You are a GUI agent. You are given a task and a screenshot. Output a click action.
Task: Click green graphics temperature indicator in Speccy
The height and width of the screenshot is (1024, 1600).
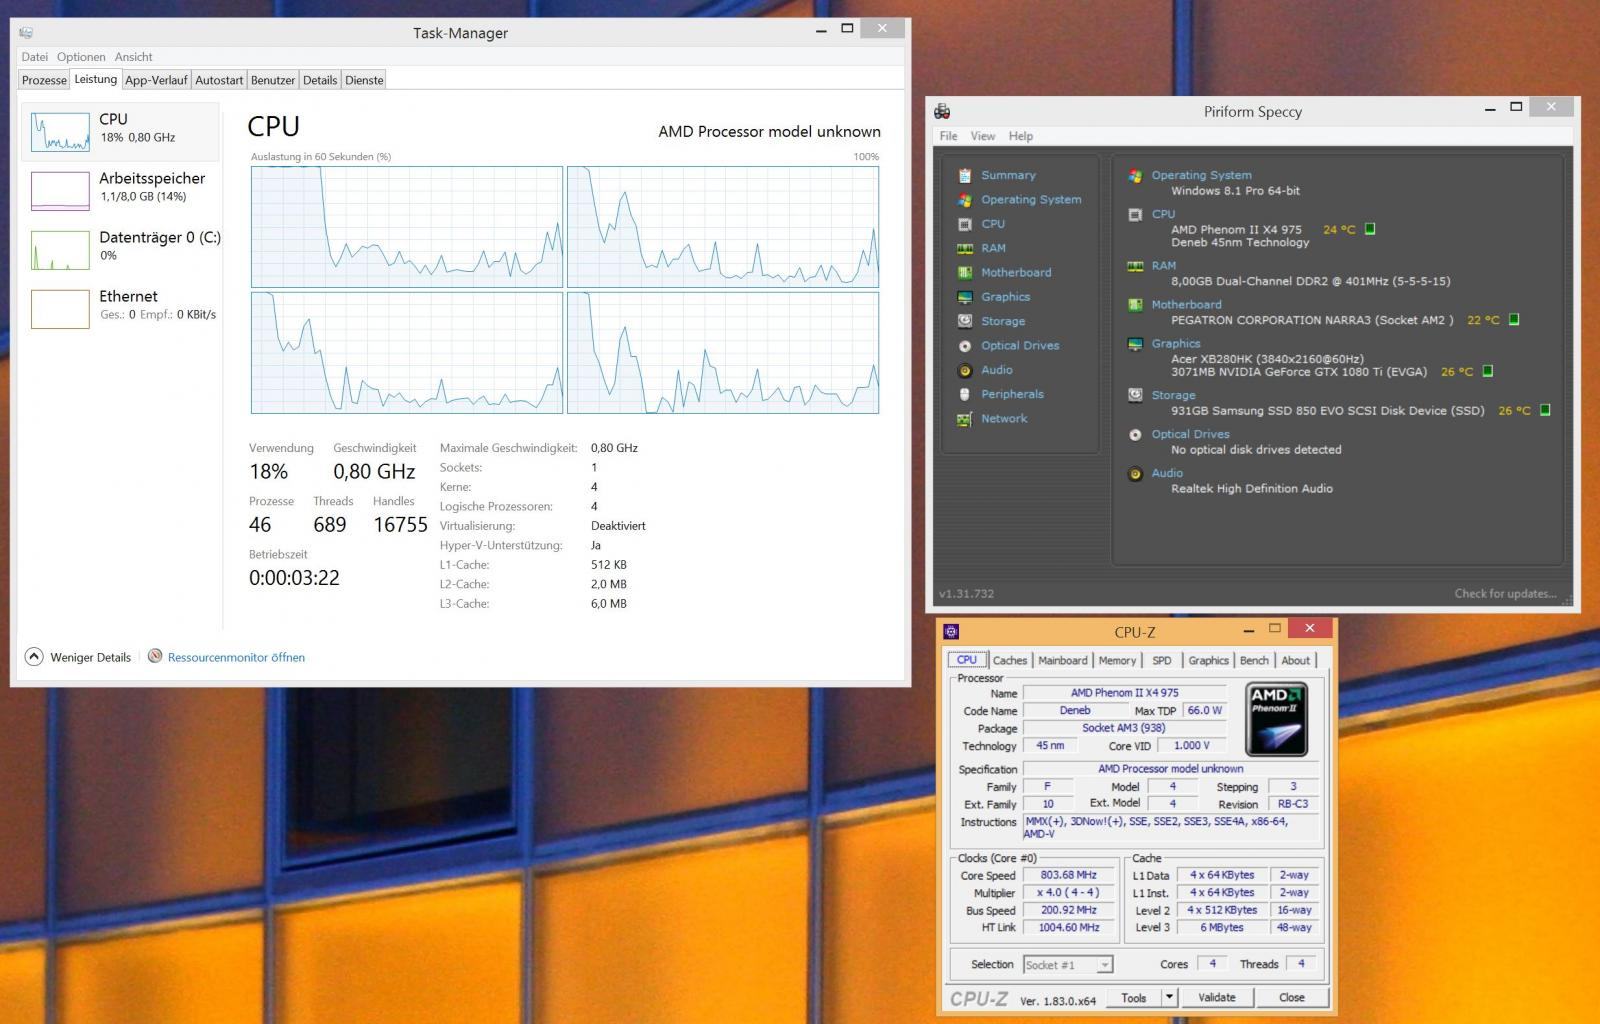pos(1487,371)
